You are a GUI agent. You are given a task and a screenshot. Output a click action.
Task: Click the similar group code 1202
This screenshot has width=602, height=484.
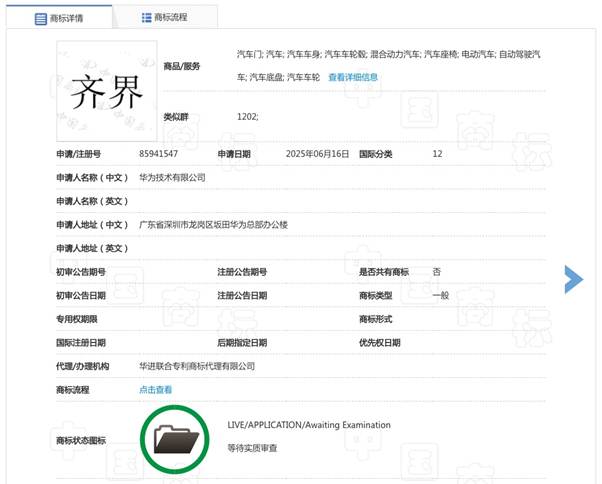[x=247, y=117]
